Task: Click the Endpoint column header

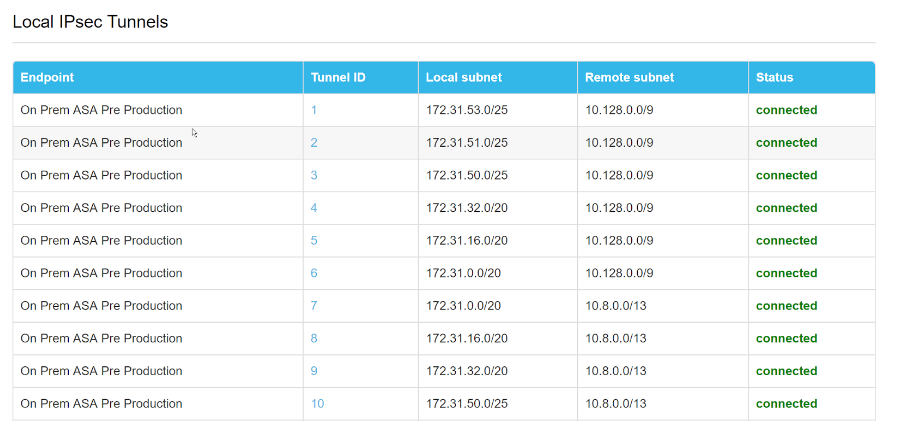Action: 47,78
